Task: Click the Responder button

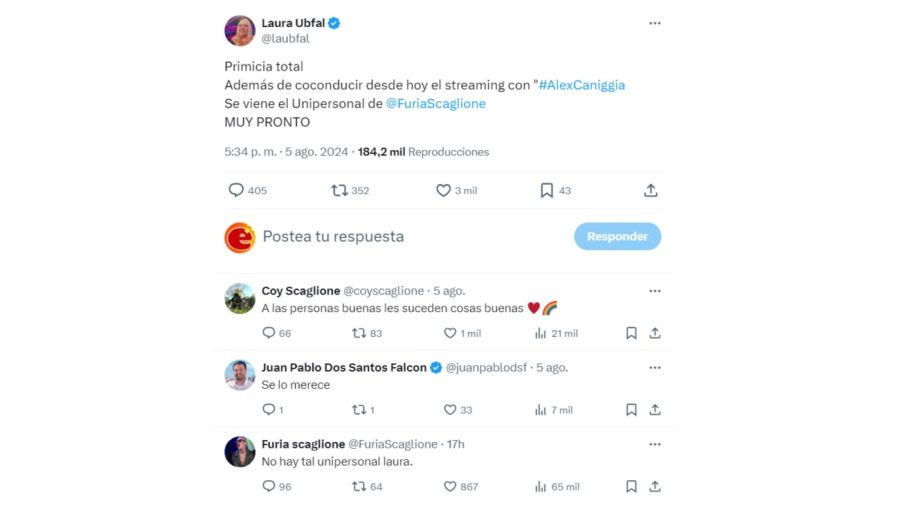Action: tap(617, 237)
